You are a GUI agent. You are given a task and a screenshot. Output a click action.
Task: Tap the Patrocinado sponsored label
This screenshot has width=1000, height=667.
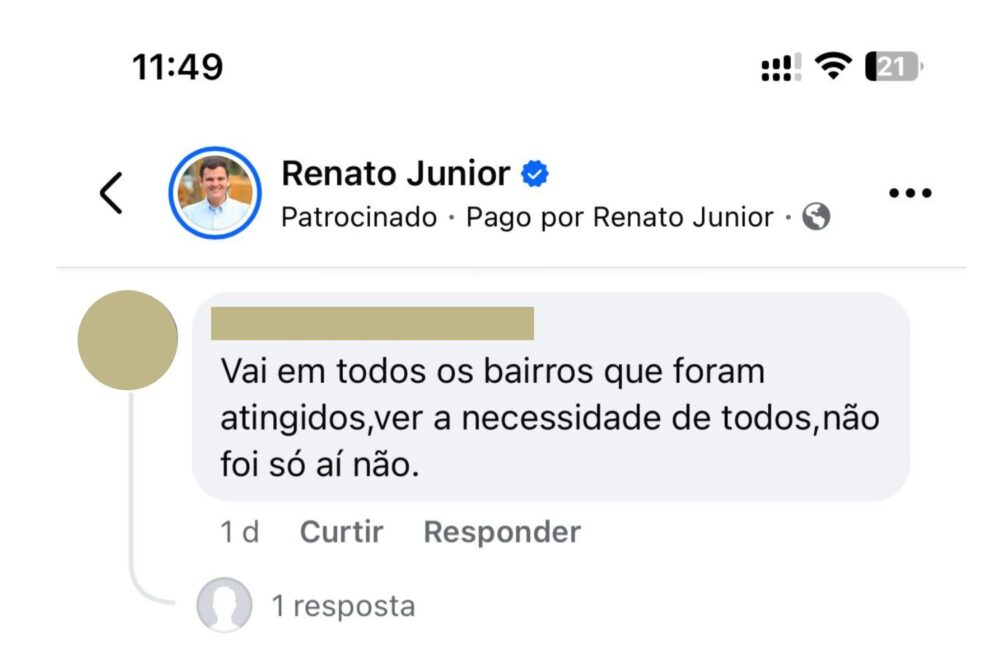(359, 217)
